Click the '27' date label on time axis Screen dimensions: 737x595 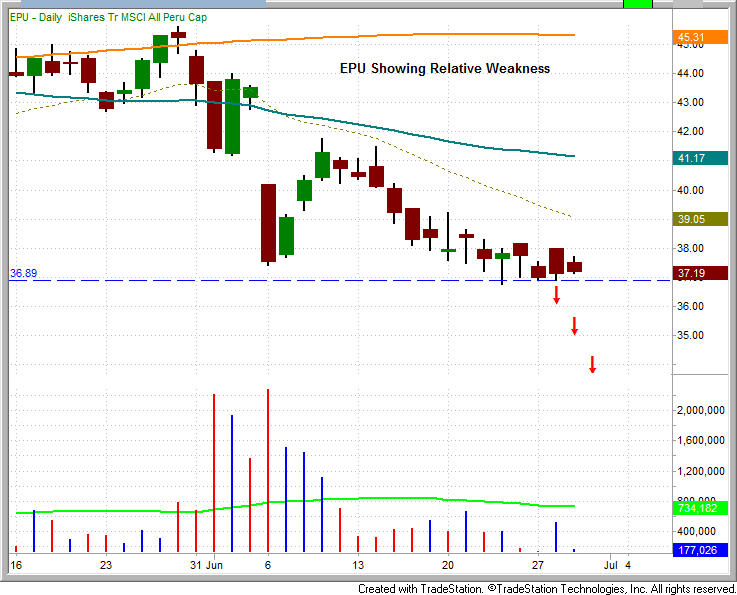538,565
